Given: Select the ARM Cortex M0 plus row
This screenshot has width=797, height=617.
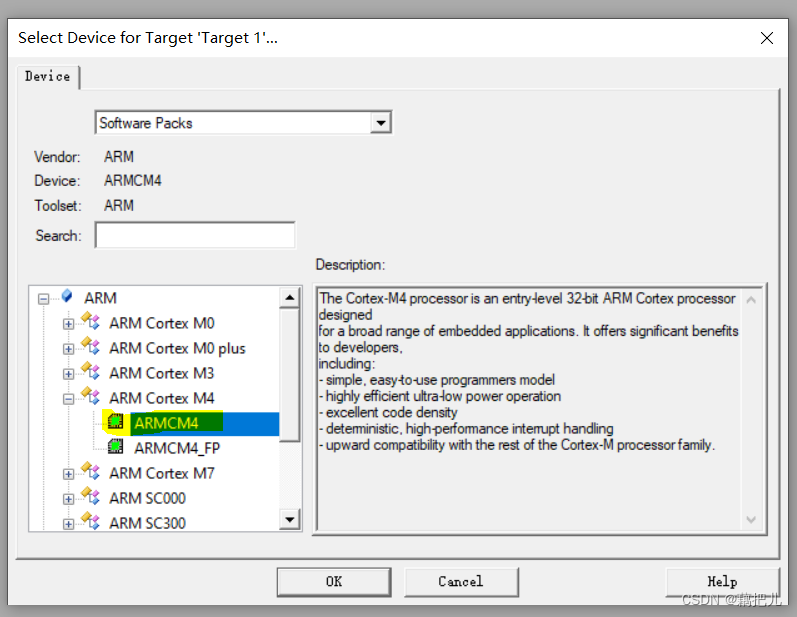Looking at the screenshot, I should pyautogui.click(x=177, y=348).
